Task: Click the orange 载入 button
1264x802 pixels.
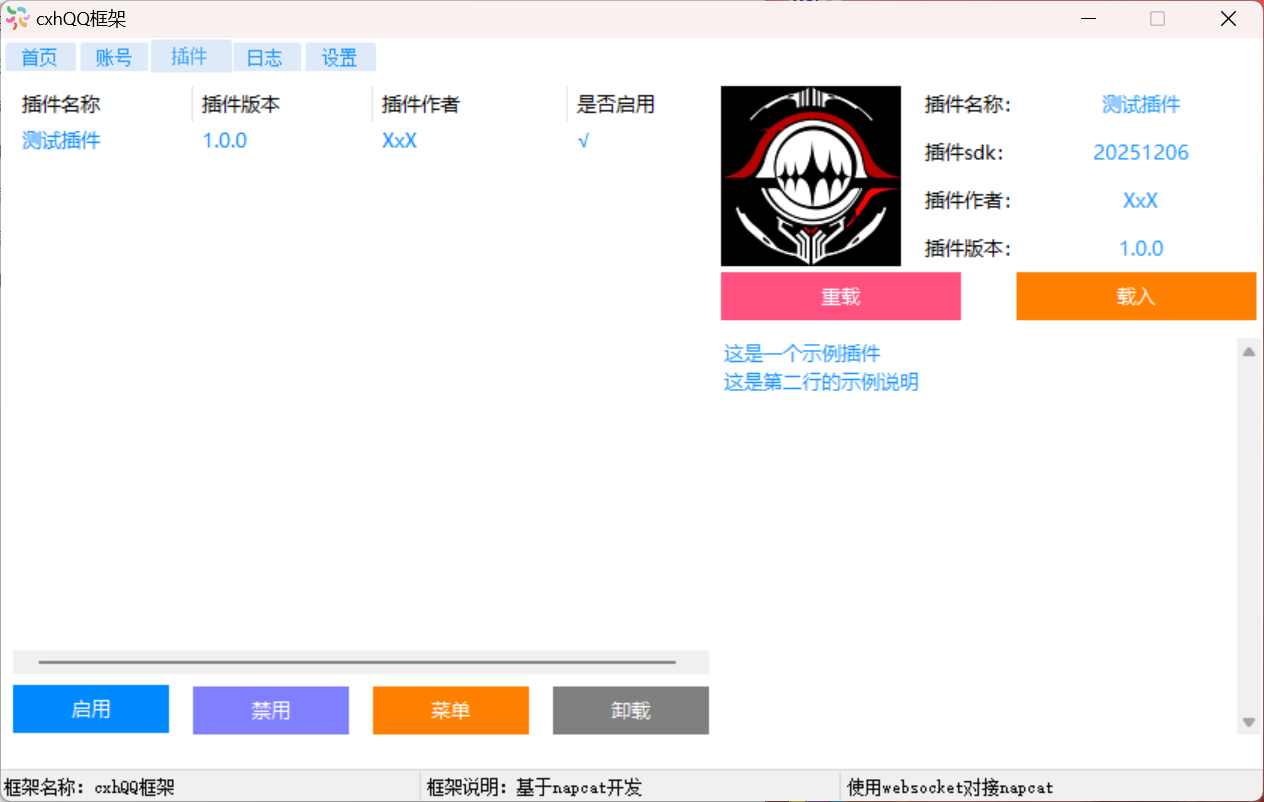Action: (1136, 297)
